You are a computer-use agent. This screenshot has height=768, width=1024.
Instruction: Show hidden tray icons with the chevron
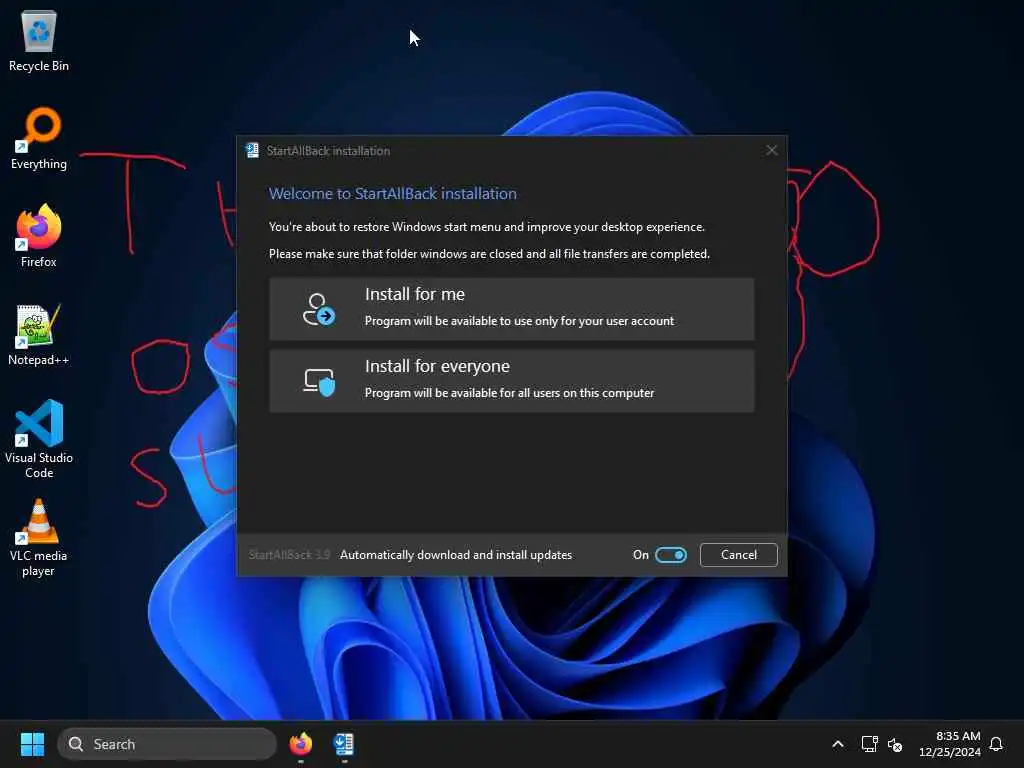click(838, 744)
